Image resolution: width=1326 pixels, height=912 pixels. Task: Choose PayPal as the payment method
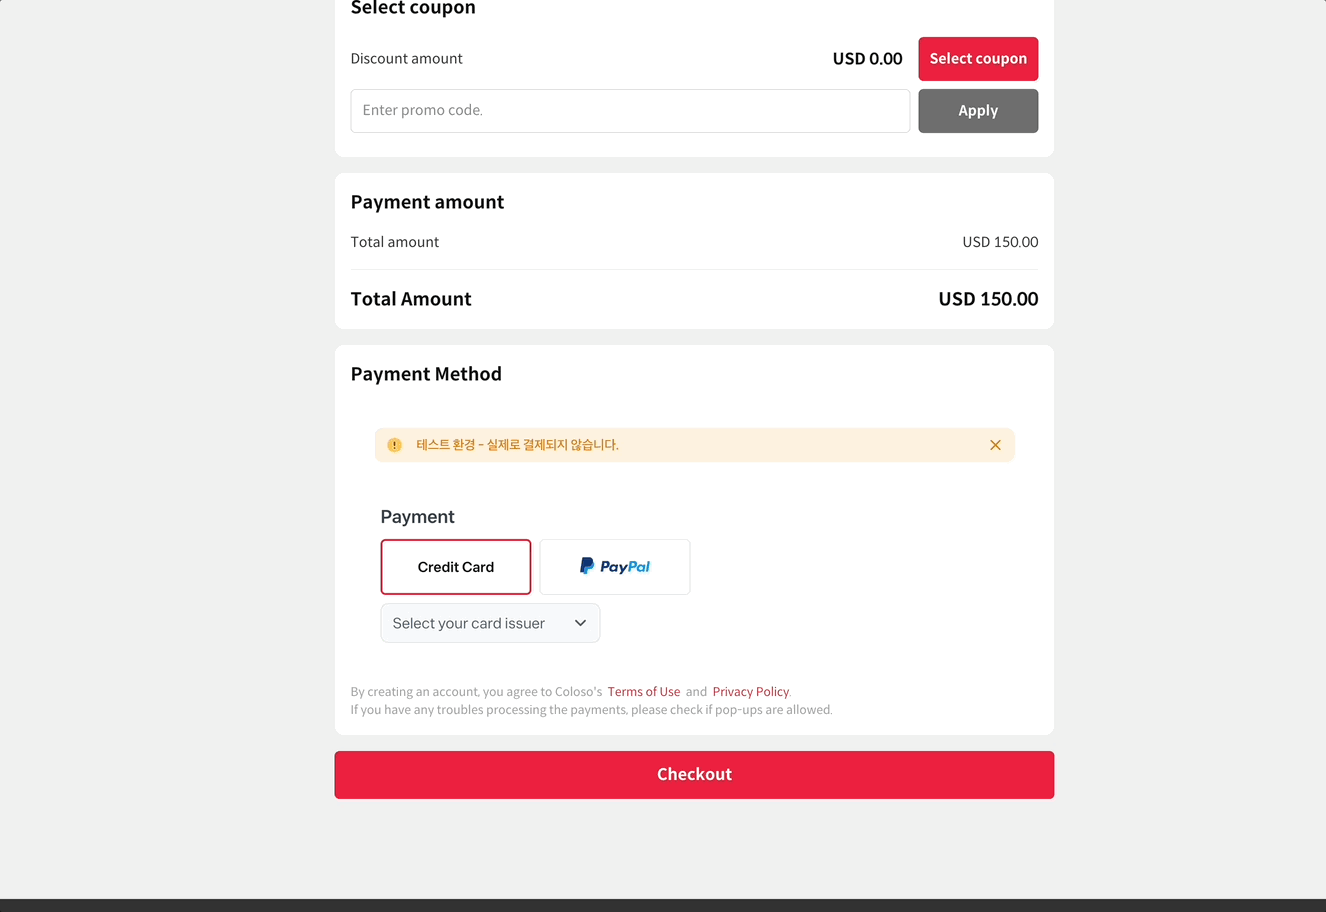pyautogui.click(x=615, y=567)
